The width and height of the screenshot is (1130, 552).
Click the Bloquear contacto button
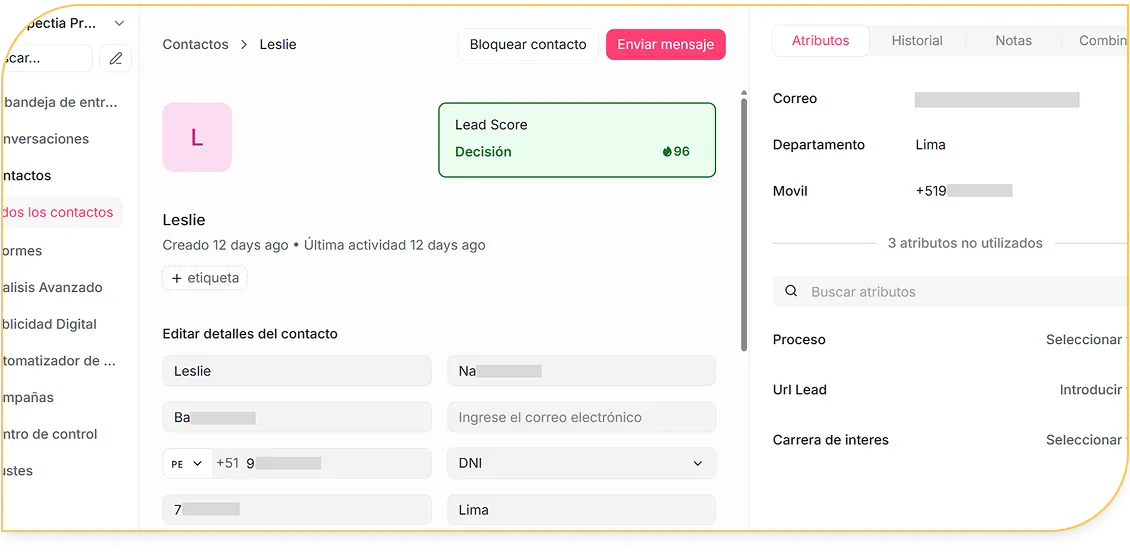click(x=528, y=45)
